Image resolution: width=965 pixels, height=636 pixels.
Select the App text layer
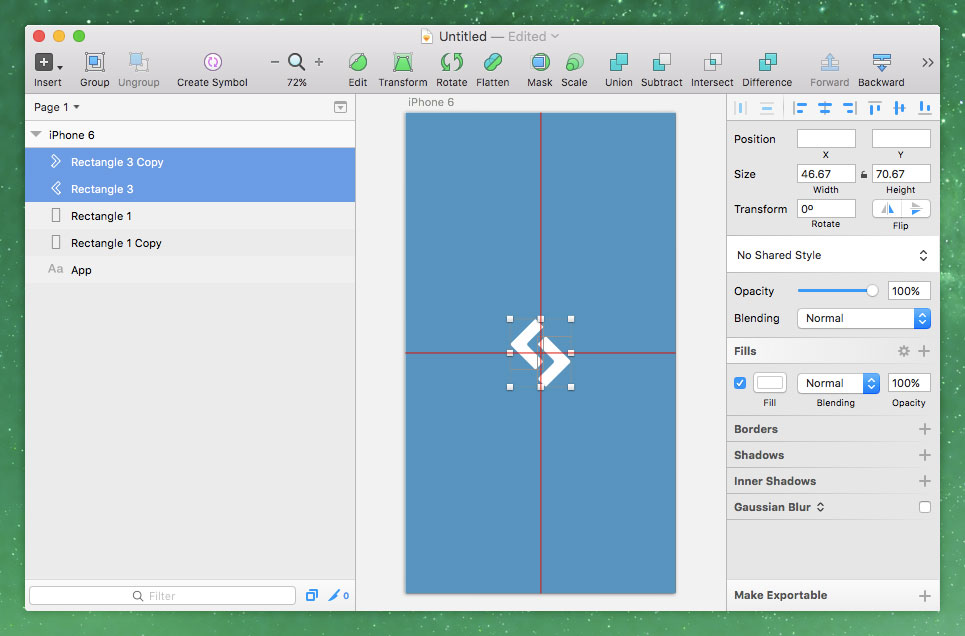tap(190, 270)
